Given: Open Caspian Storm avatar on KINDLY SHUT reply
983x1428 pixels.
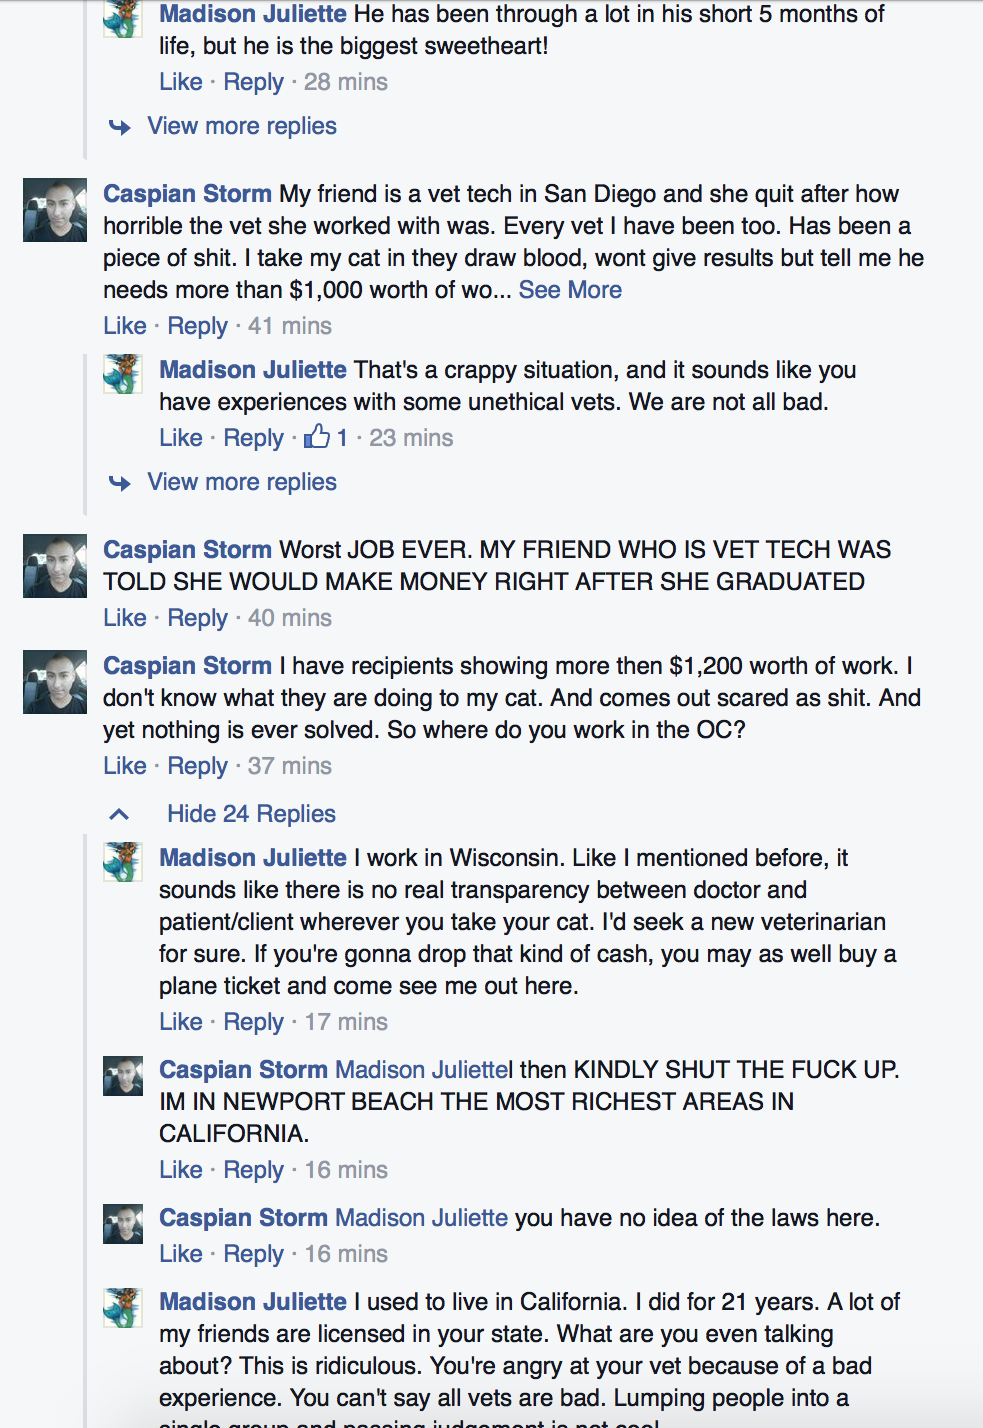Looking at the screenshot, I should point(123,1076).
